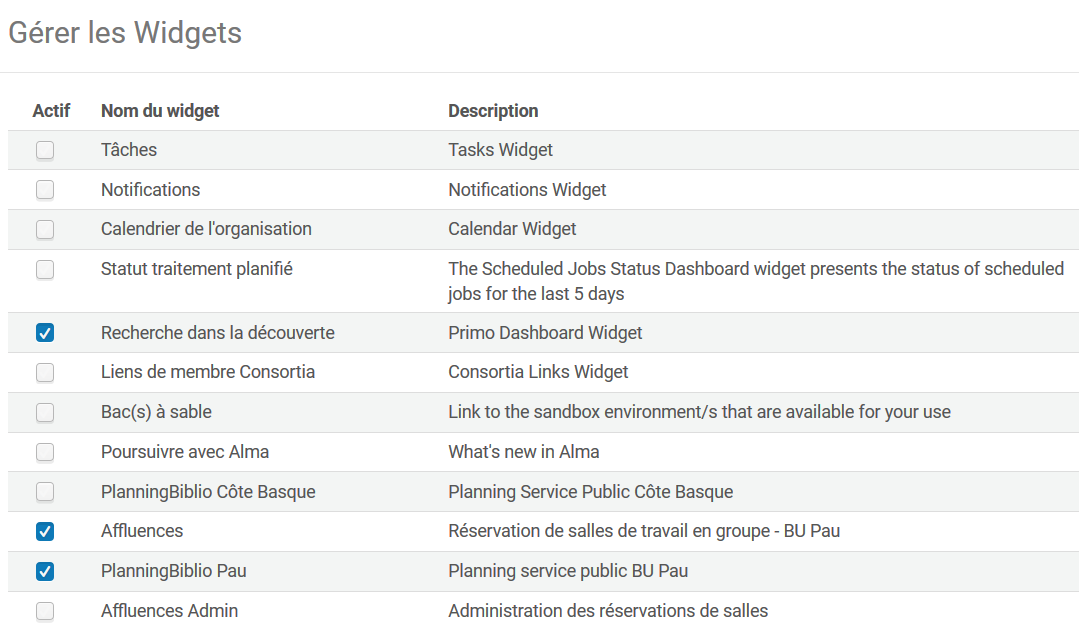Screen dimensions: 1079x642
Task: Click the Nom du widget header
Action: 160,111
